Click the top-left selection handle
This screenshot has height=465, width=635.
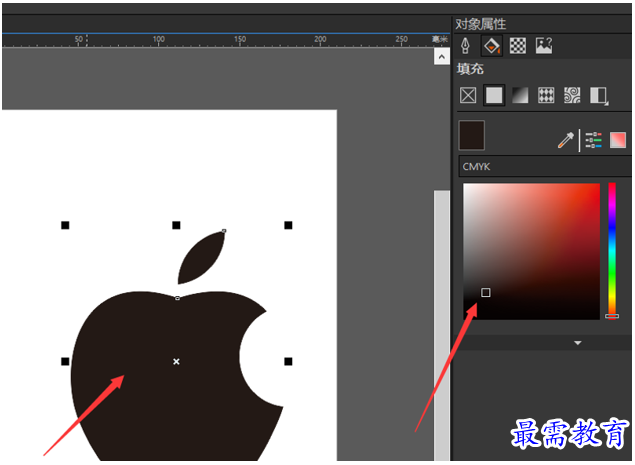[65, 225]
